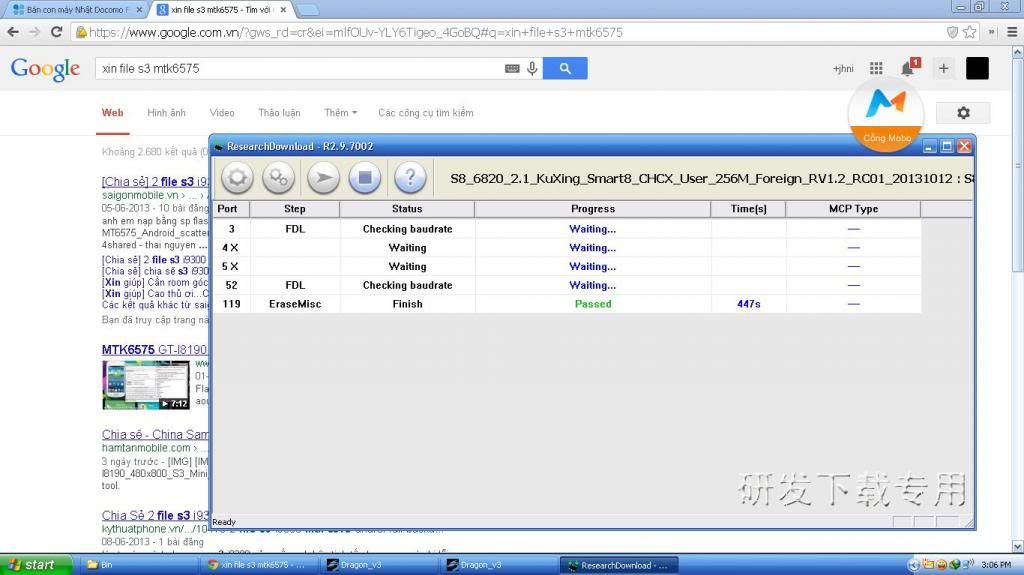Image resolution: width=1024 pixels, height=575 pixels.
Task: Open Google apps grid icon
Action: click(x=876, y=68)
